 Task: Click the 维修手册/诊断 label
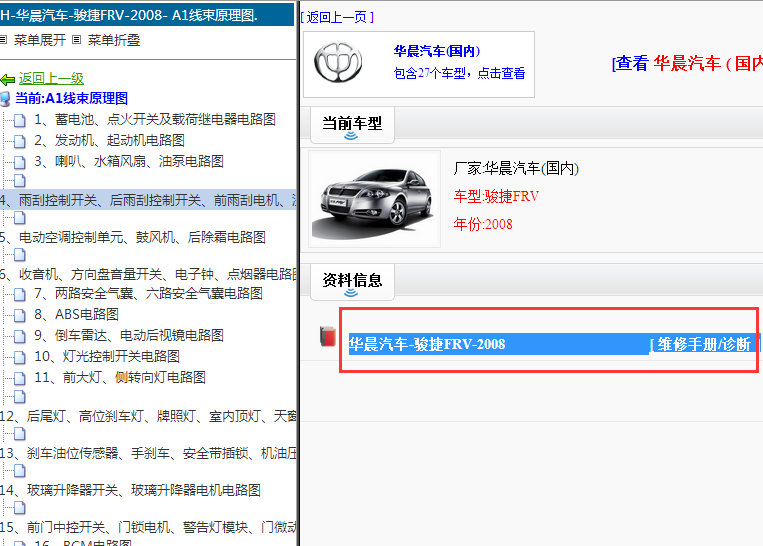[704, 344]
